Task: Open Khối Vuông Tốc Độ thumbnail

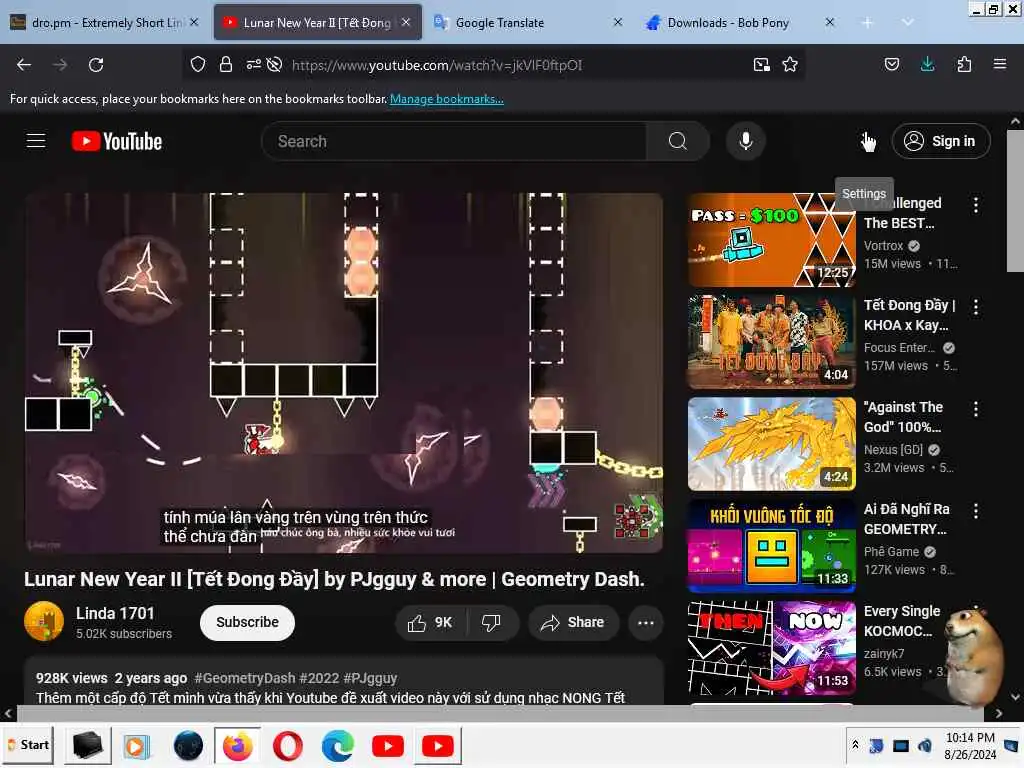Action: [x=771, y=545]
